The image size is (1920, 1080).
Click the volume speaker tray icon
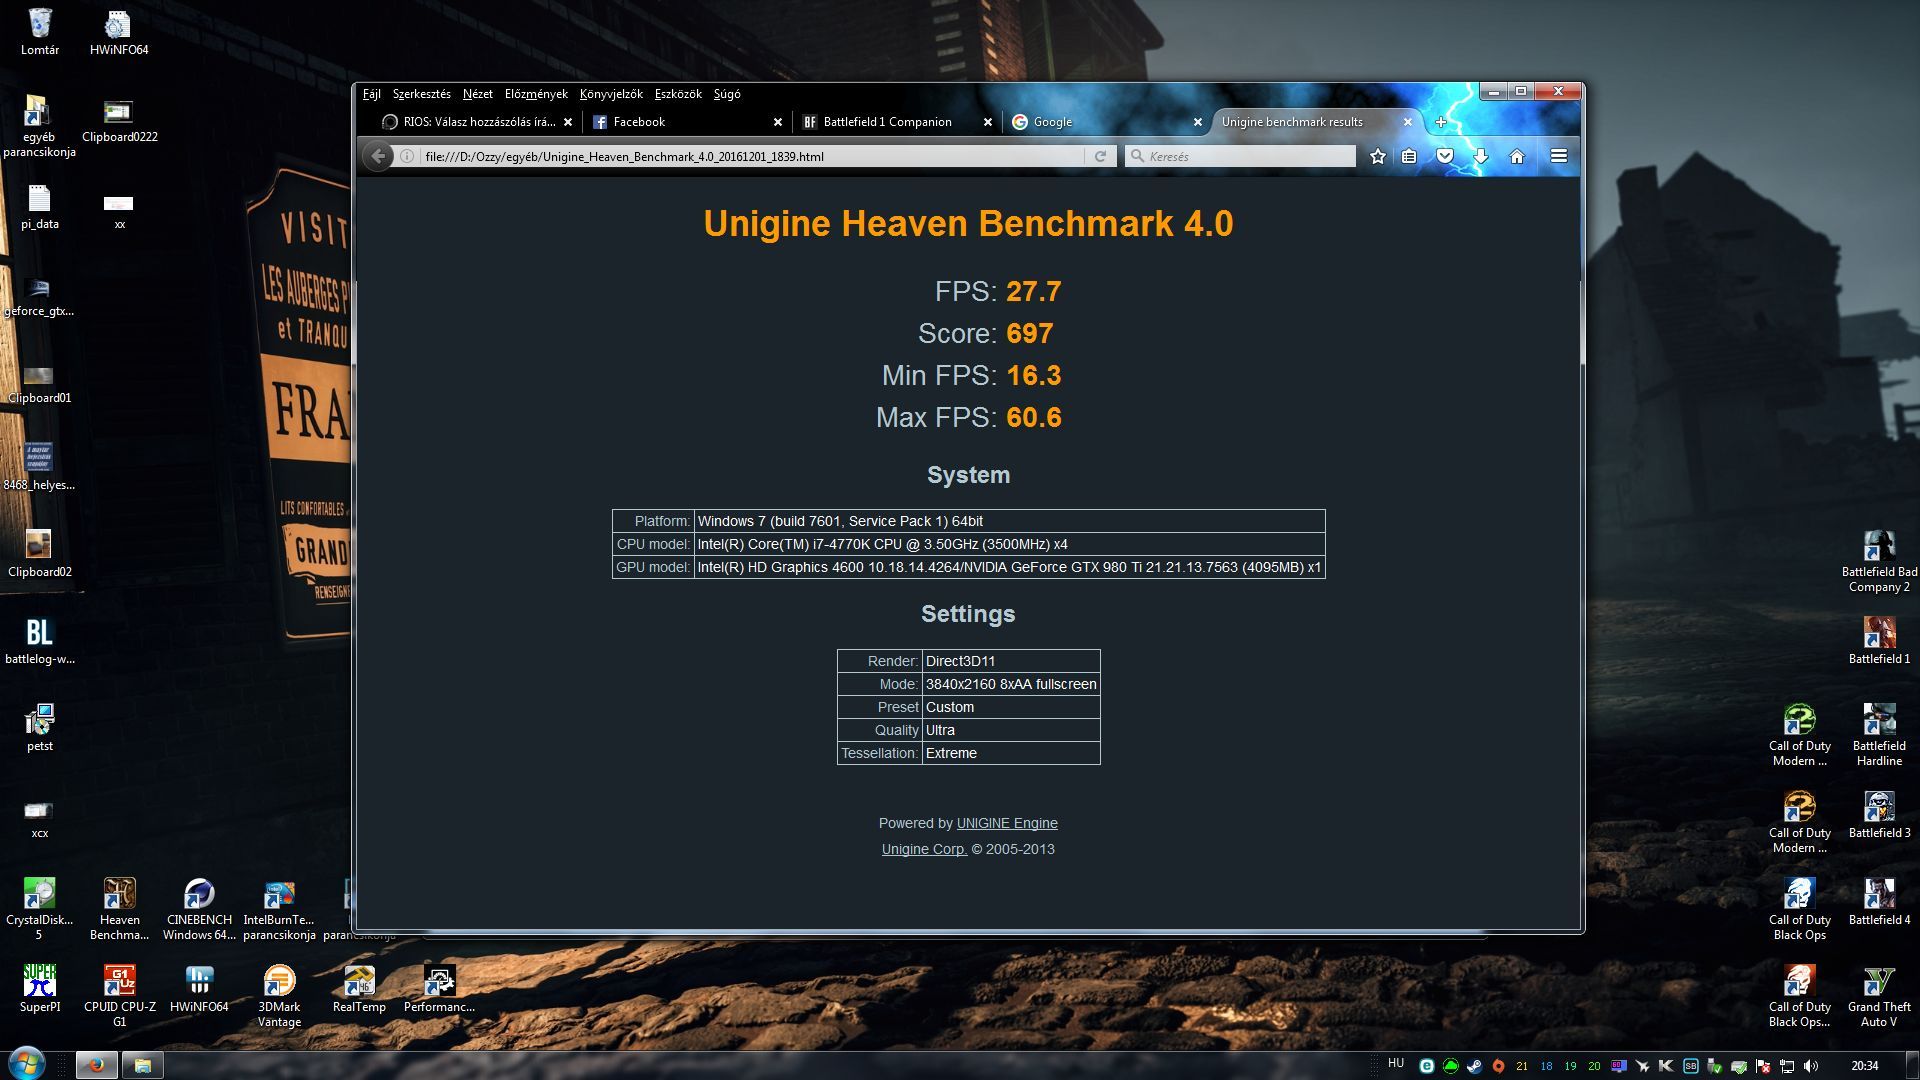(1811, 1066)
